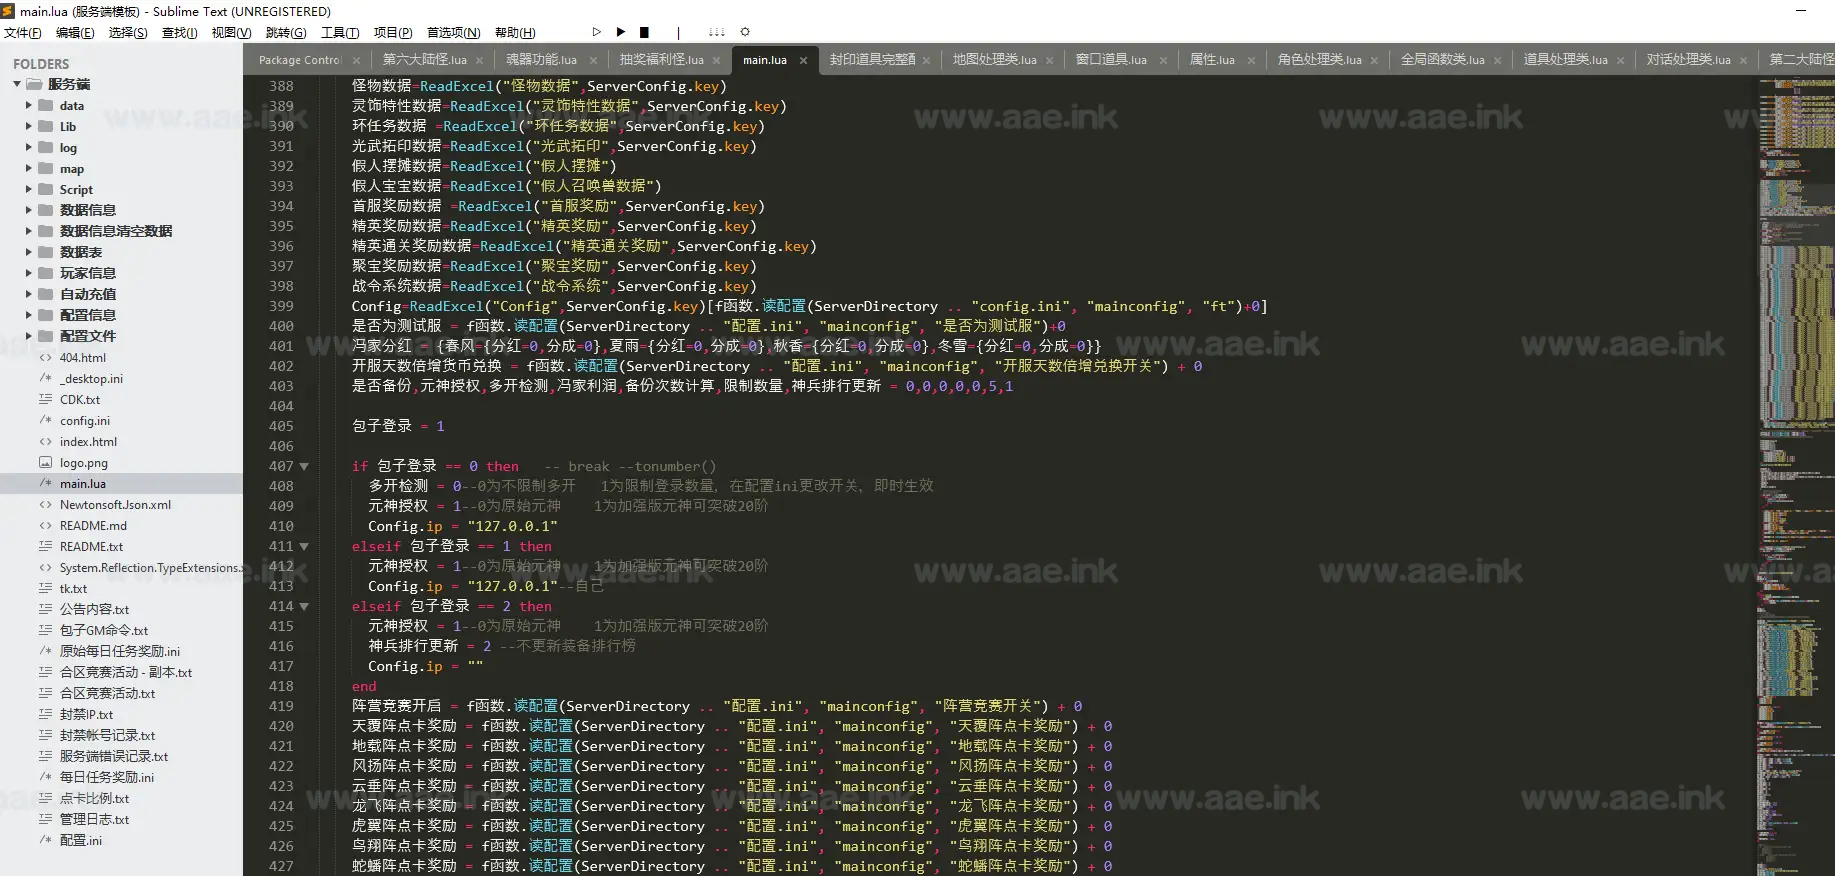Fold the if block at line 407
The height and width of the screenshot is (876, 1835).
(x=304, y=467)
